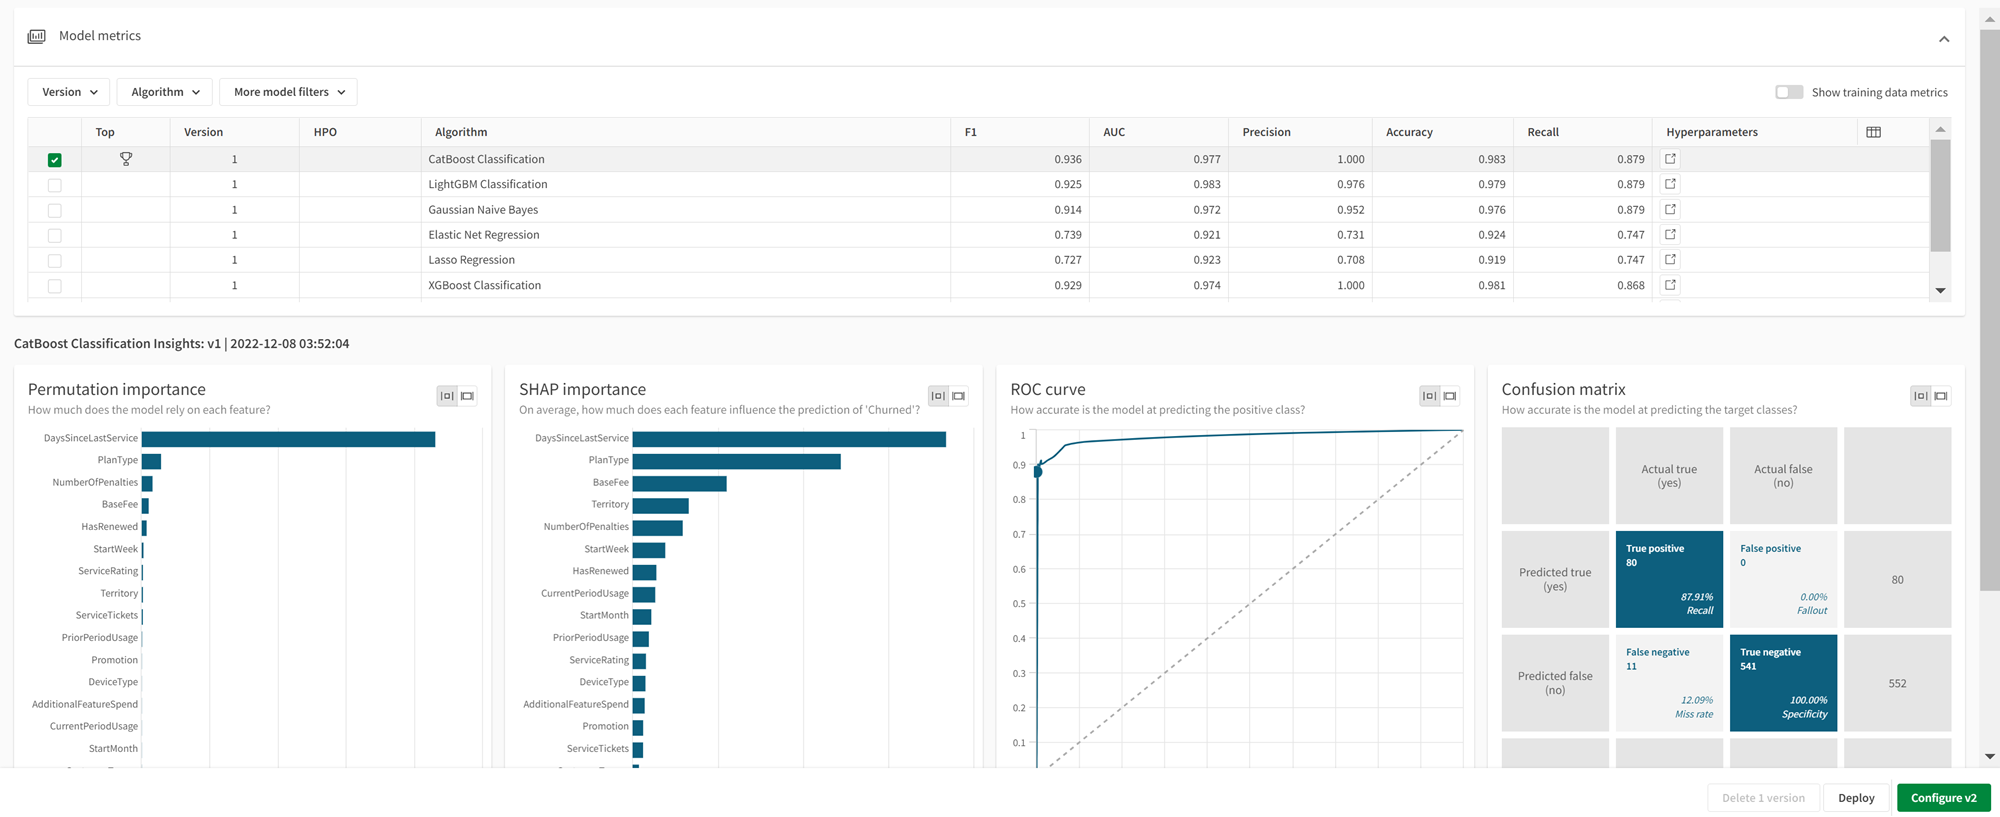Open XGBoost Classification hyperparameters icon
Screen dimensions: 2000x817
pos(1670,285)
